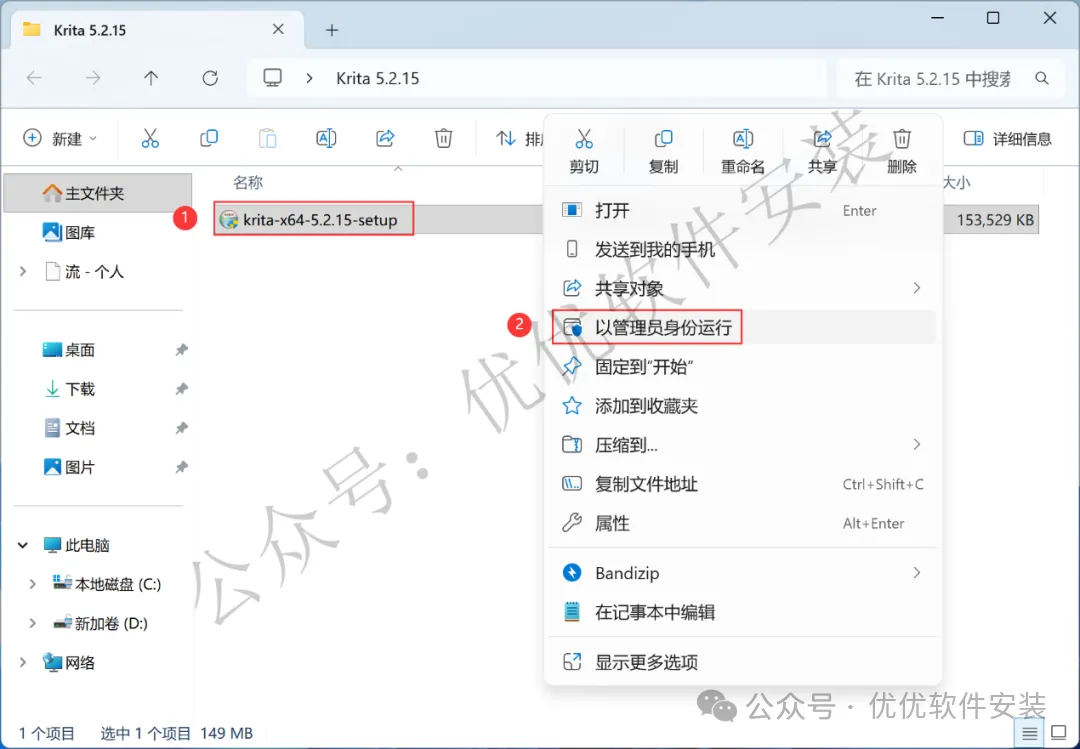The height and width of the screenshot is (749, 1080).
Task: Click the search magnifier icon
Action: (x=1042, y=79)
